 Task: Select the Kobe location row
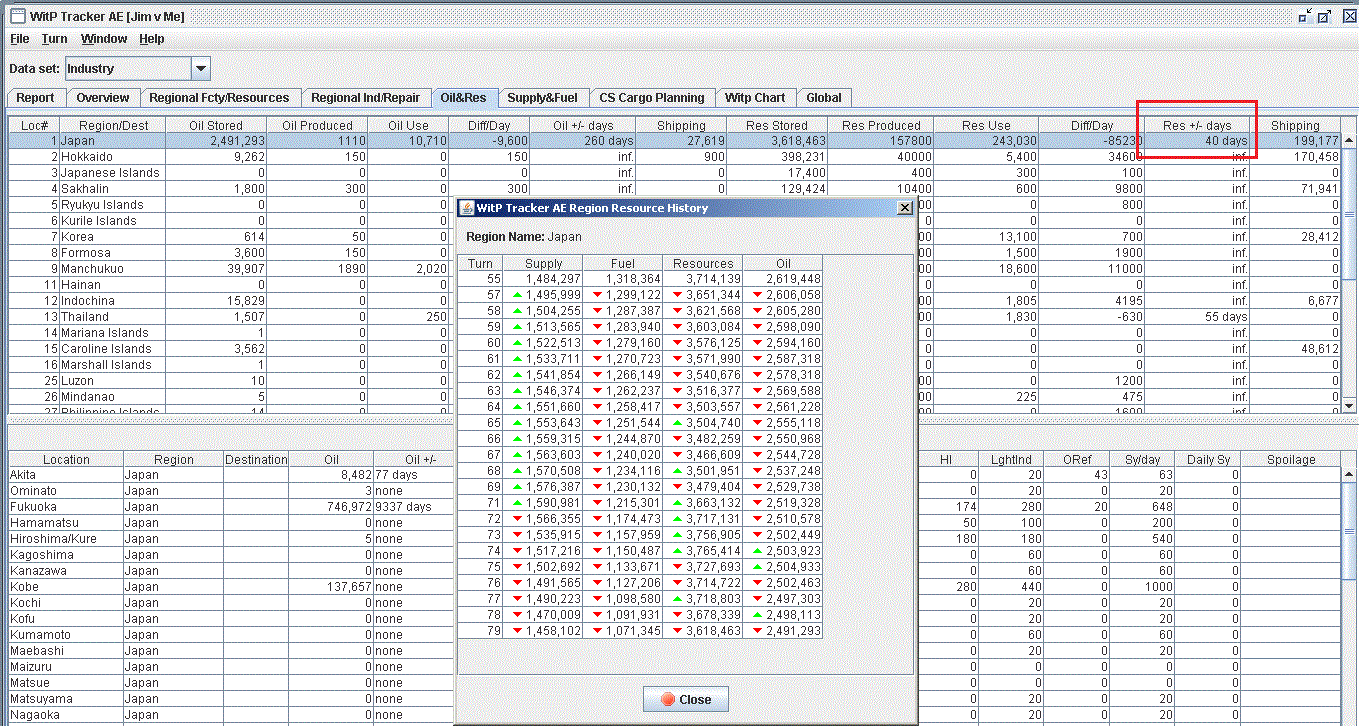[675, 587]
